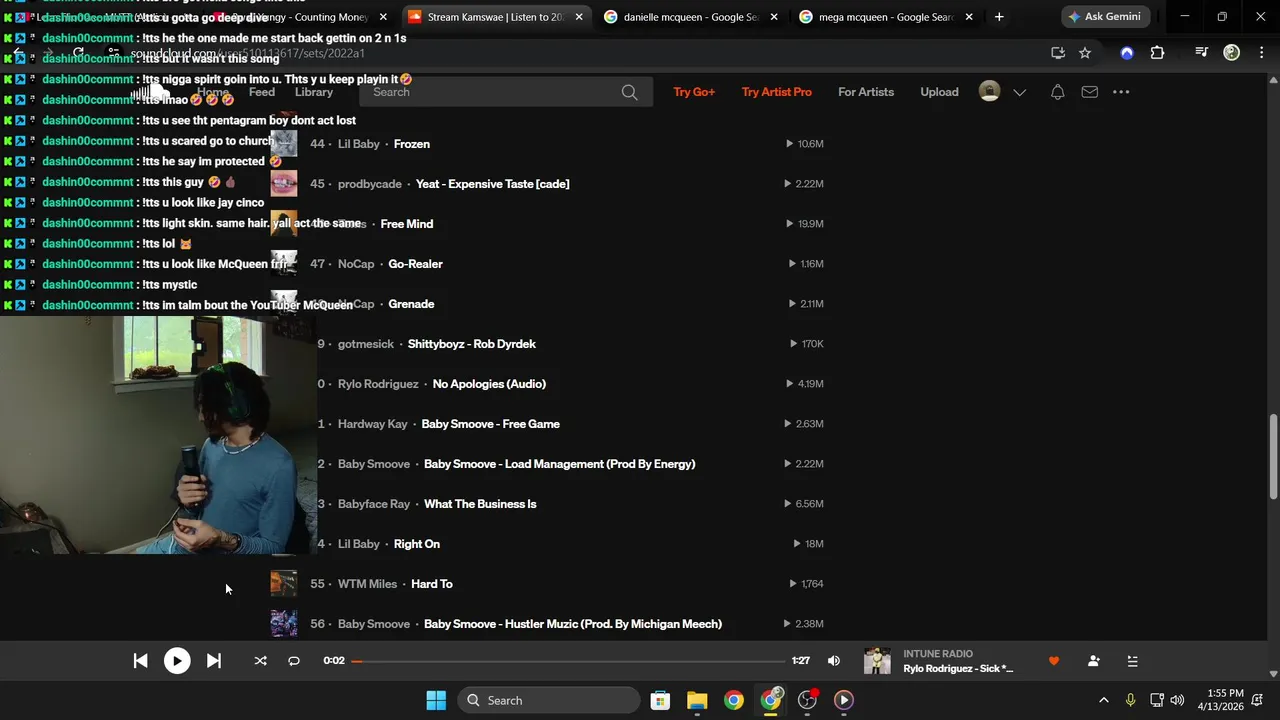Open the notifications bell

[1058, 92]
